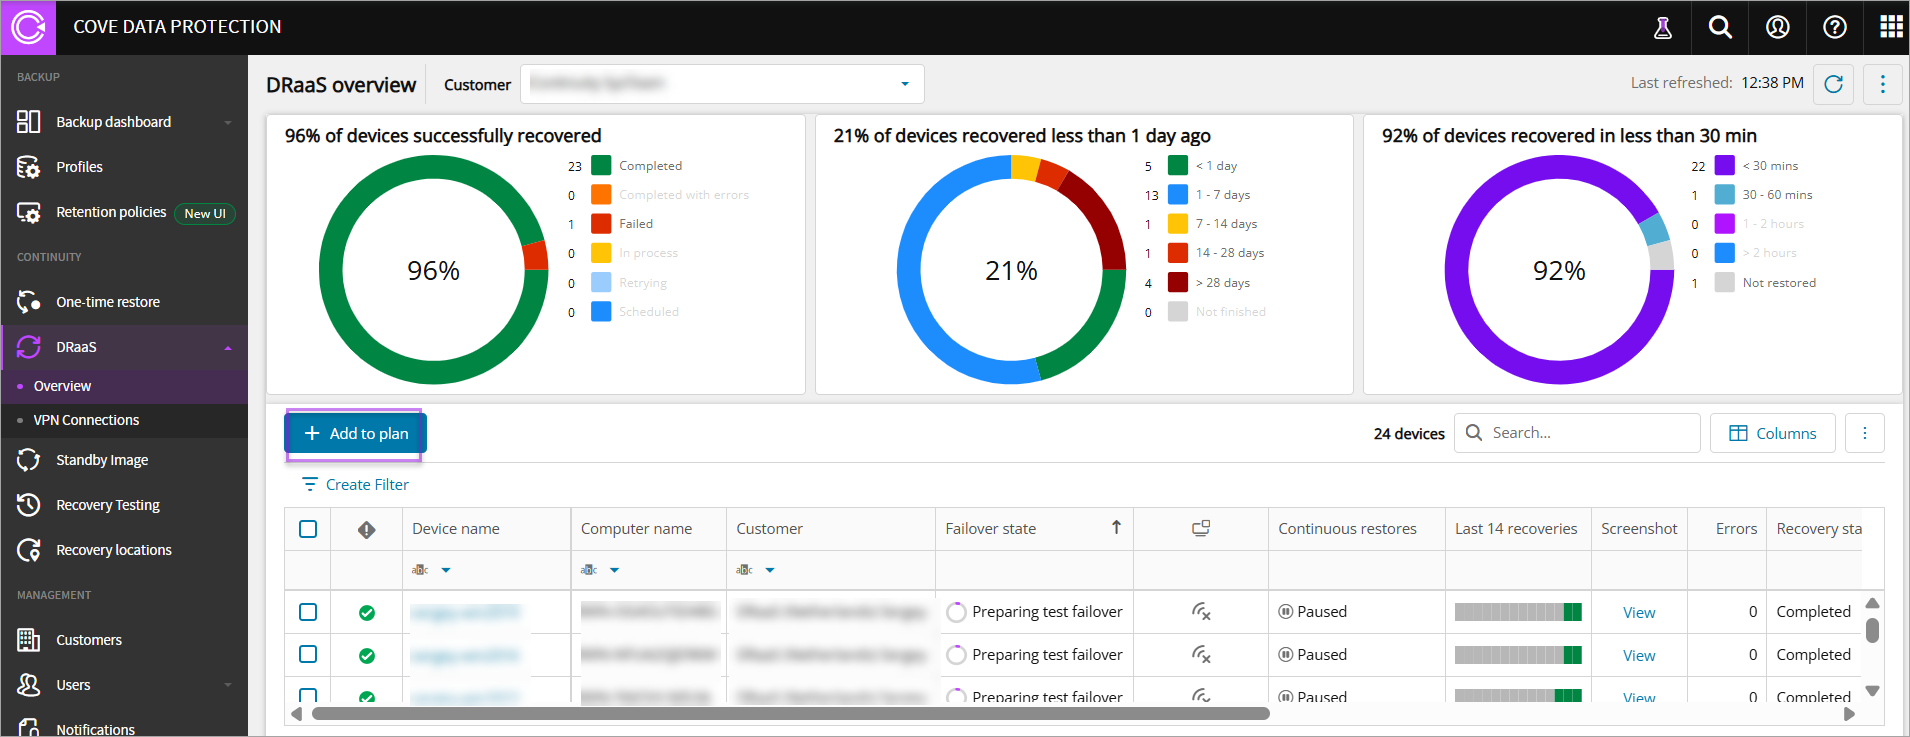The width and height of the screenshot is (1910, 737).
Task: Open the app launcher grid icon
Action: click(1891, 28)
